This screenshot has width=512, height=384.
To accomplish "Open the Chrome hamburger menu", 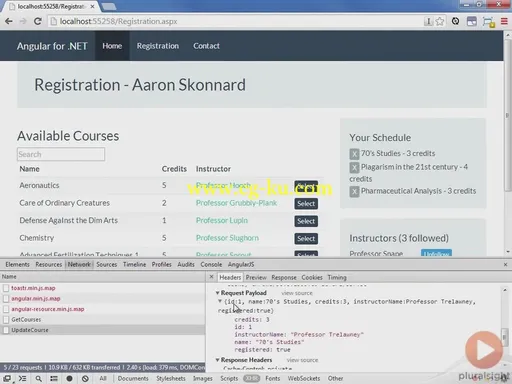I will (504, 21).
